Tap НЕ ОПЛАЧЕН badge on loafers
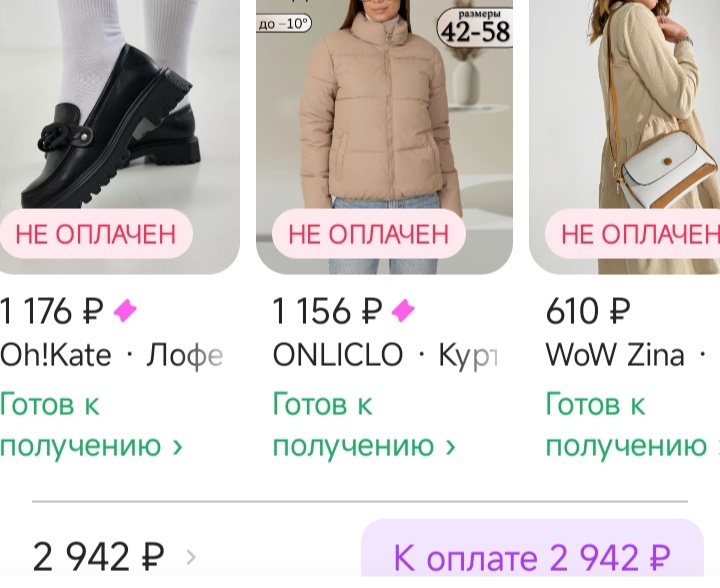This screenshot has height=588, width=720. tap(96, 234)
